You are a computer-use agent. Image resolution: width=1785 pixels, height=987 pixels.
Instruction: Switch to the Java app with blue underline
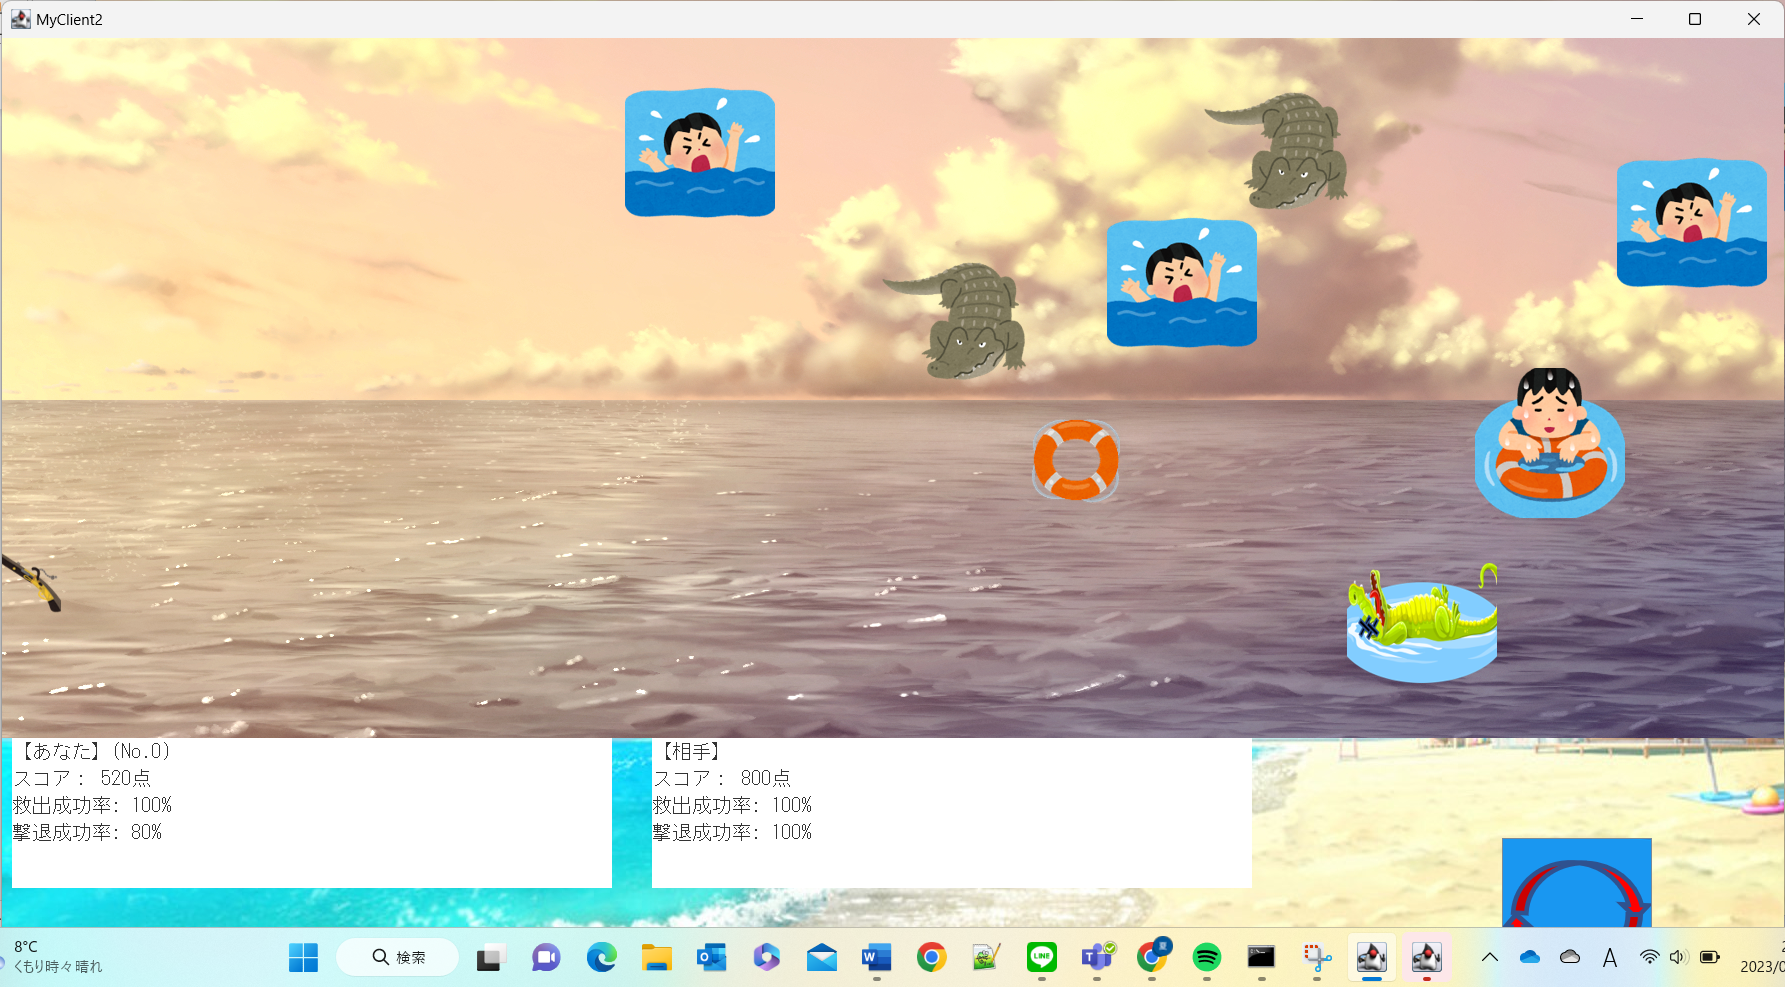point(1372,958)
